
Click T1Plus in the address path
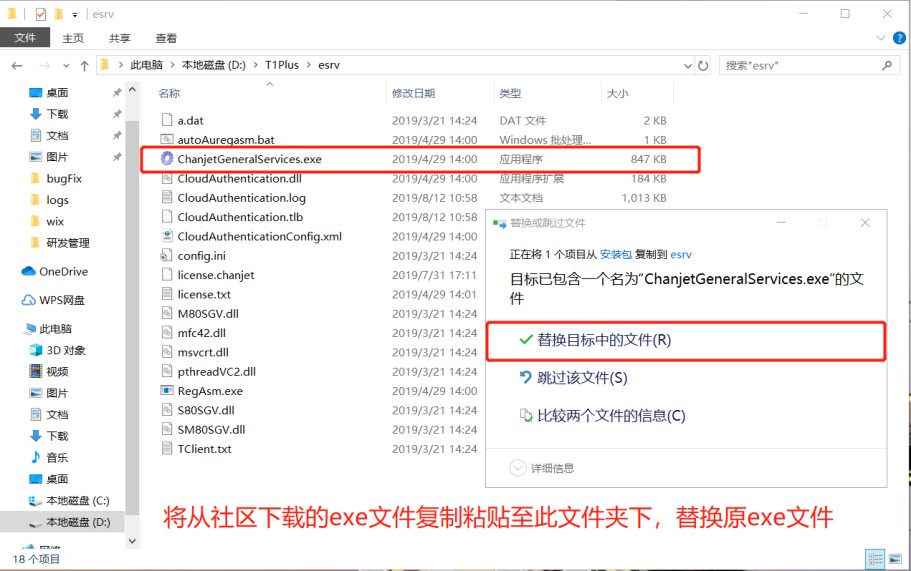tap(282, 65)
